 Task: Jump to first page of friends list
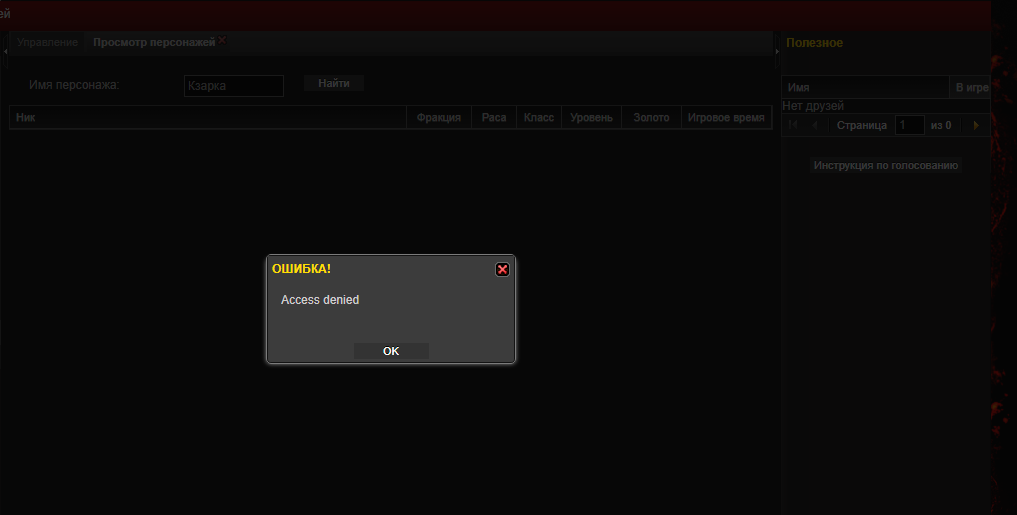[x=794, y=125]
